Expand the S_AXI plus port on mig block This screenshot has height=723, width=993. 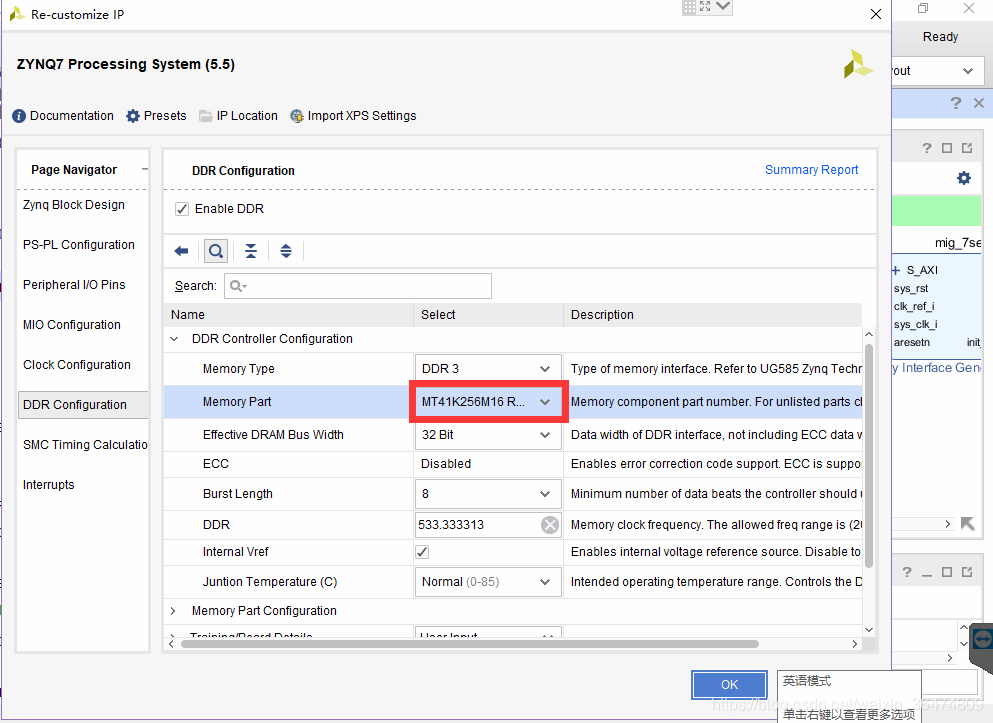click(x=896, y=270)
